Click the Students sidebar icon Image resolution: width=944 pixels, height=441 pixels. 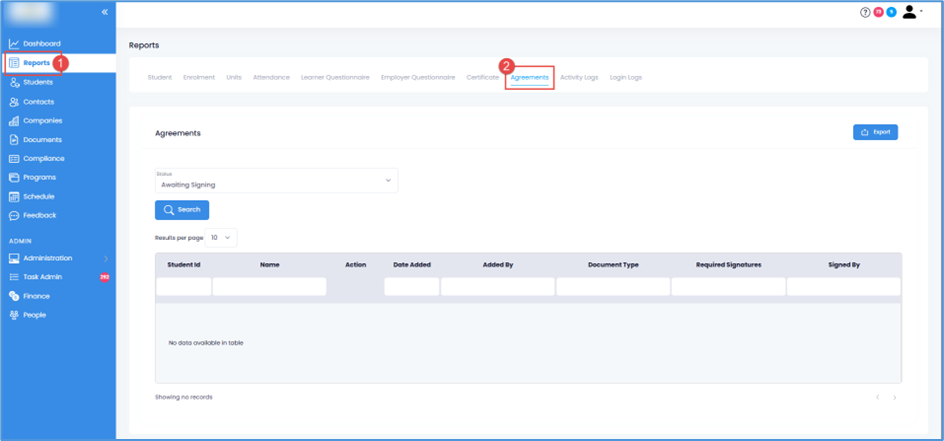click(x=14, y=82)
